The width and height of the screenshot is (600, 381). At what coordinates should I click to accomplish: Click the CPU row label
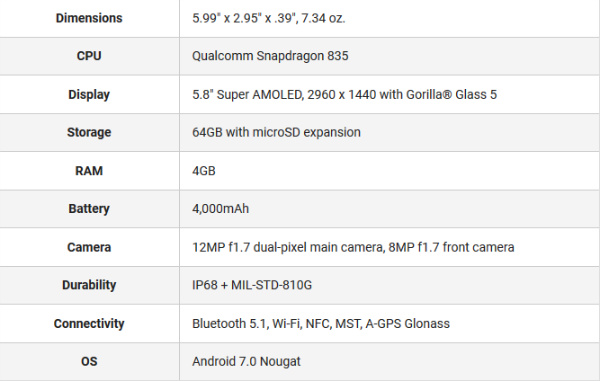coord(89,56)
